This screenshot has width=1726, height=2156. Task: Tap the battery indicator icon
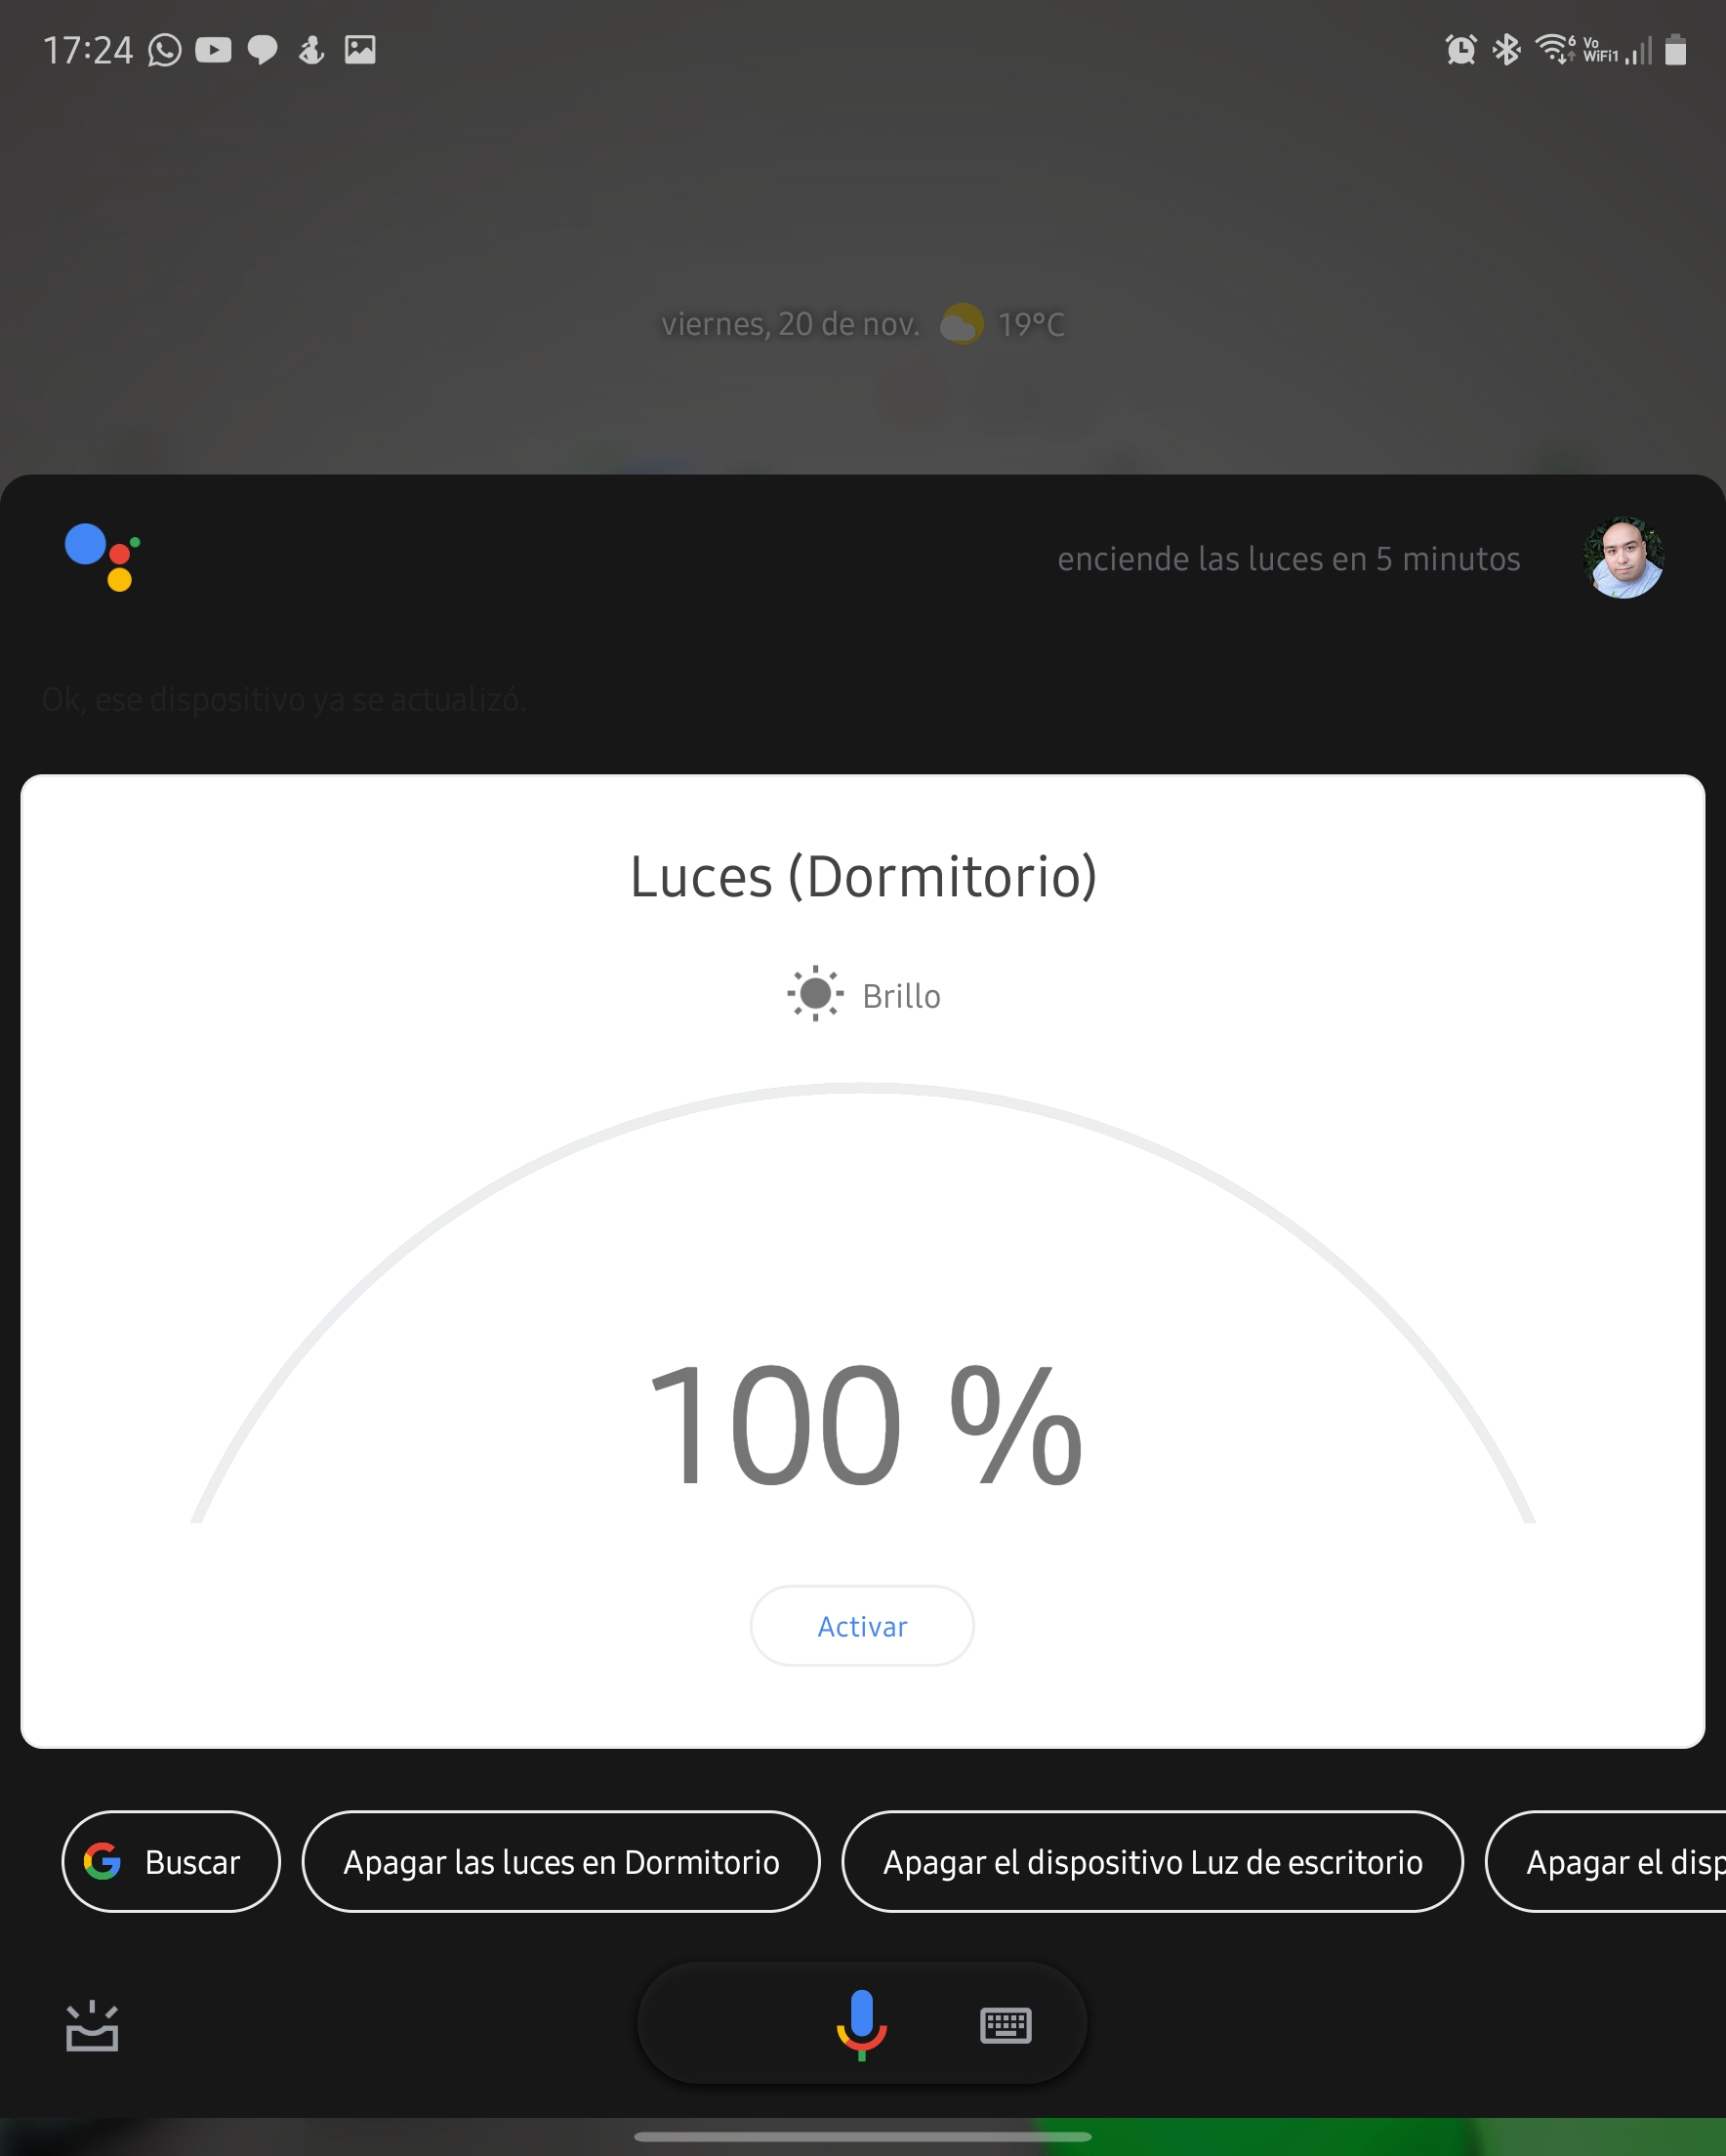click(1675, 49)
